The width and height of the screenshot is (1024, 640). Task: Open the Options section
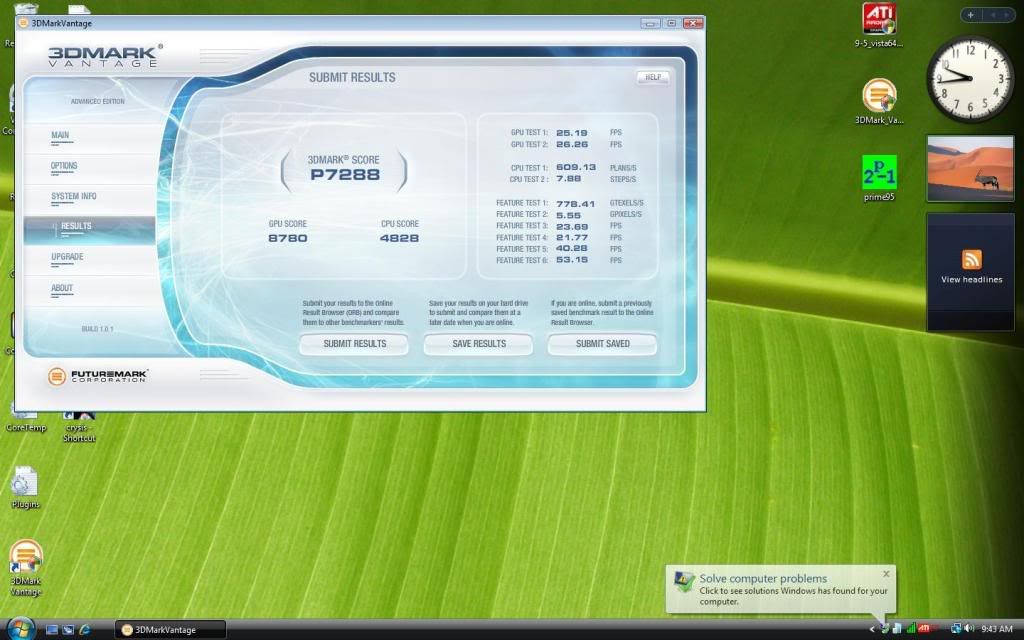point(64,167)
